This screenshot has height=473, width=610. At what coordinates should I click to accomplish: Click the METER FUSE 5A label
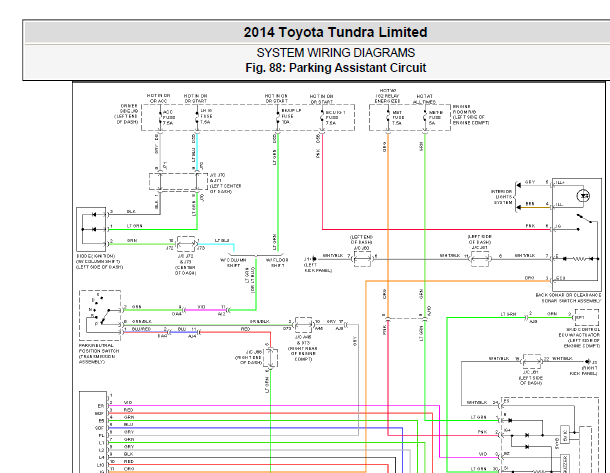click(x=435, y=117)
